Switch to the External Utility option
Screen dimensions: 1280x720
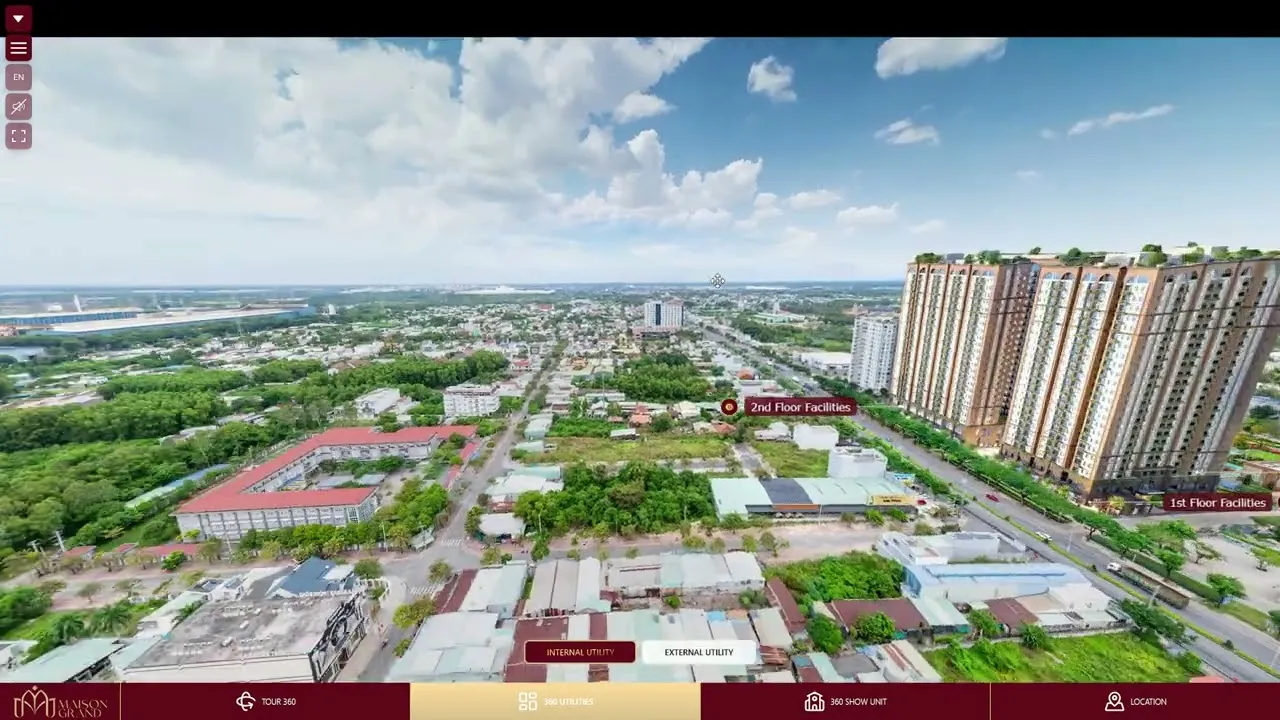[698, 652]
